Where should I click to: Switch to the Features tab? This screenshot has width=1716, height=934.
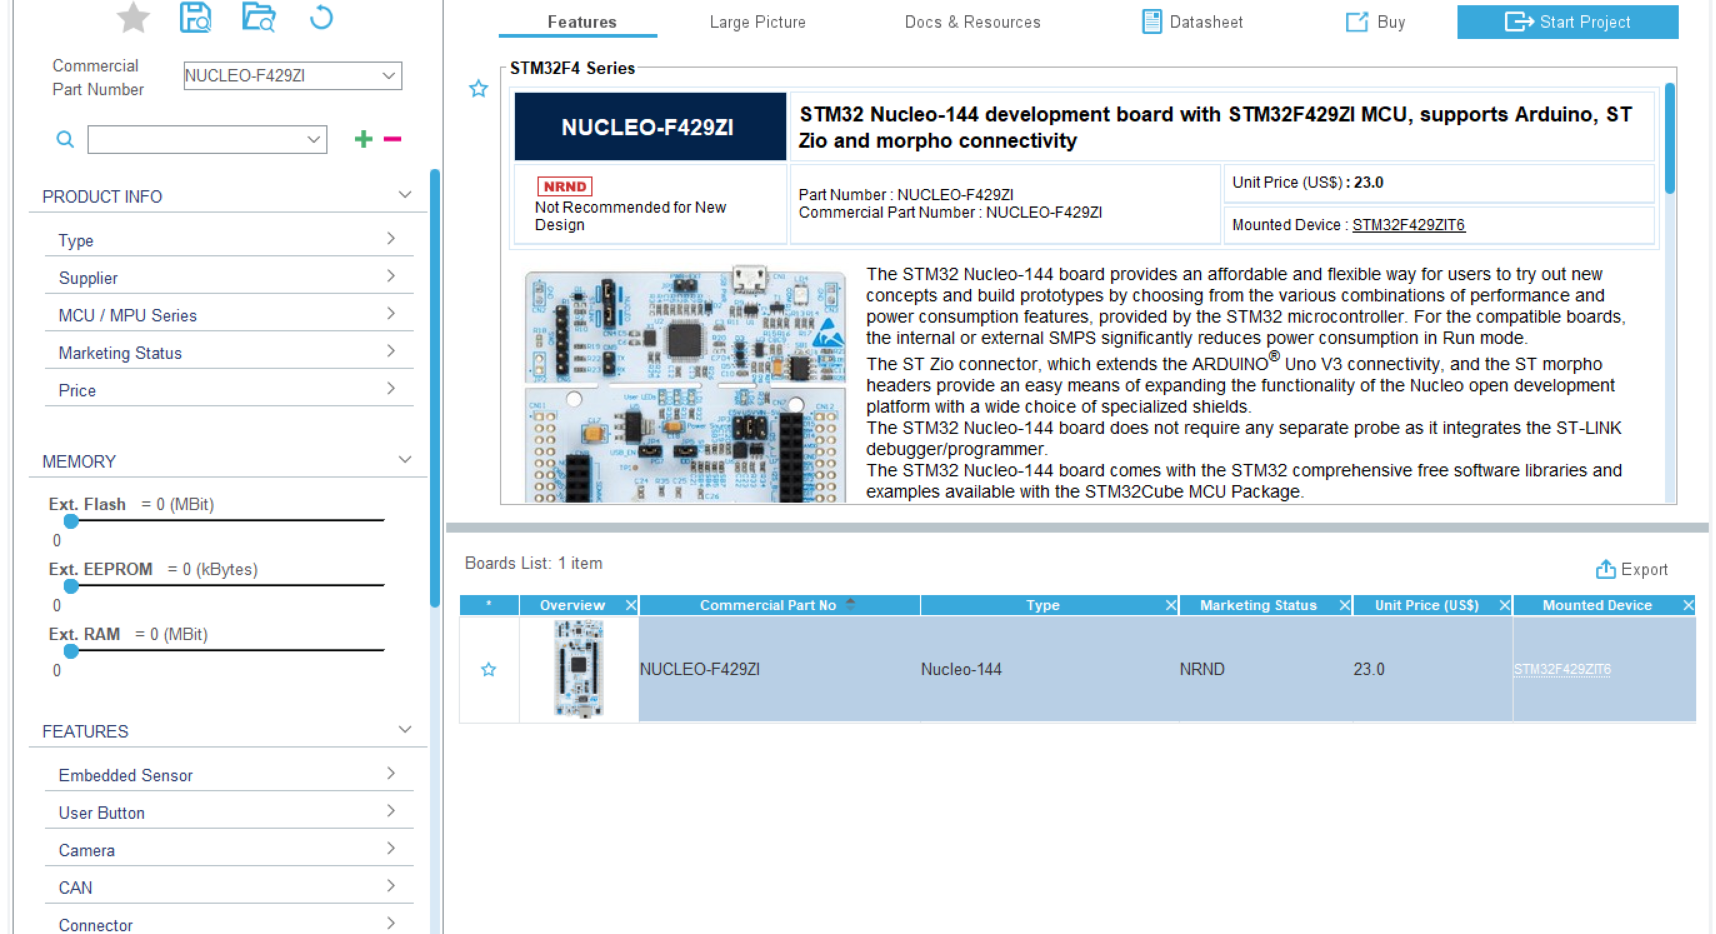582,22
